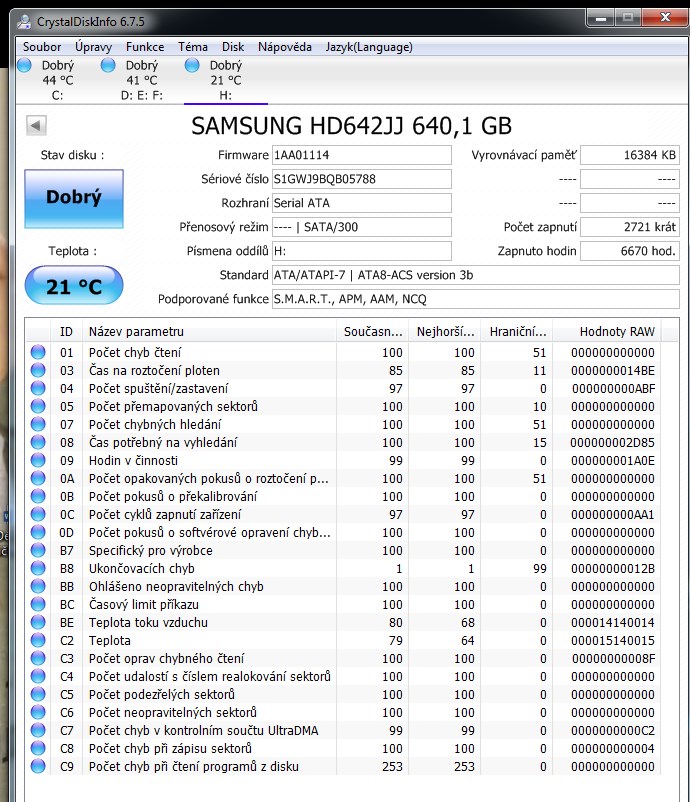Click the CrystalDiskInfo app icon in title bar

pyautogui.click(x=24, y=19)
